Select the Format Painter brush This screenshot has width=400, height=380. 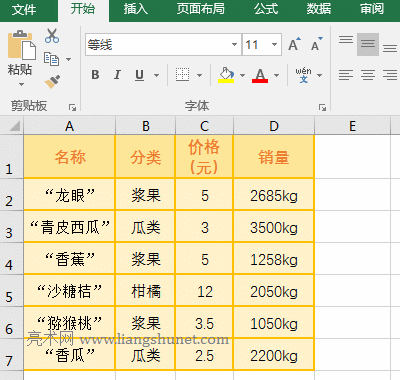52,82
